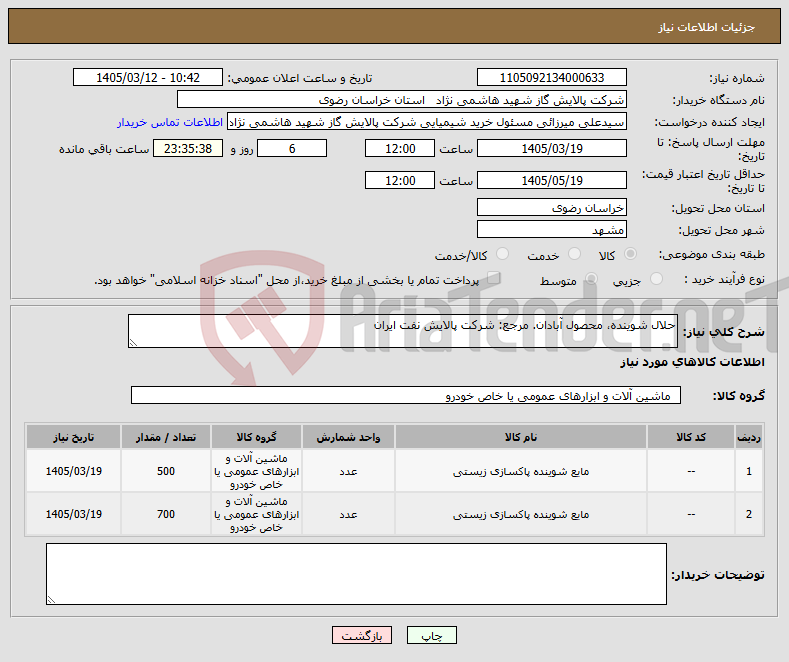
Task: Click row number 2 cell
Action: click(749, 514)
